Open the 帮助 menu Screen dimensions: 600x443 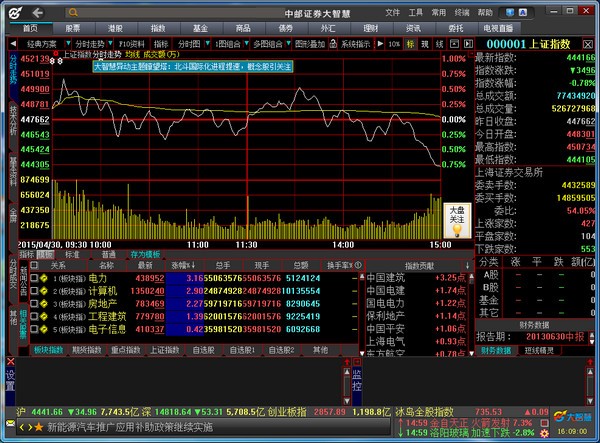[485, 13]
